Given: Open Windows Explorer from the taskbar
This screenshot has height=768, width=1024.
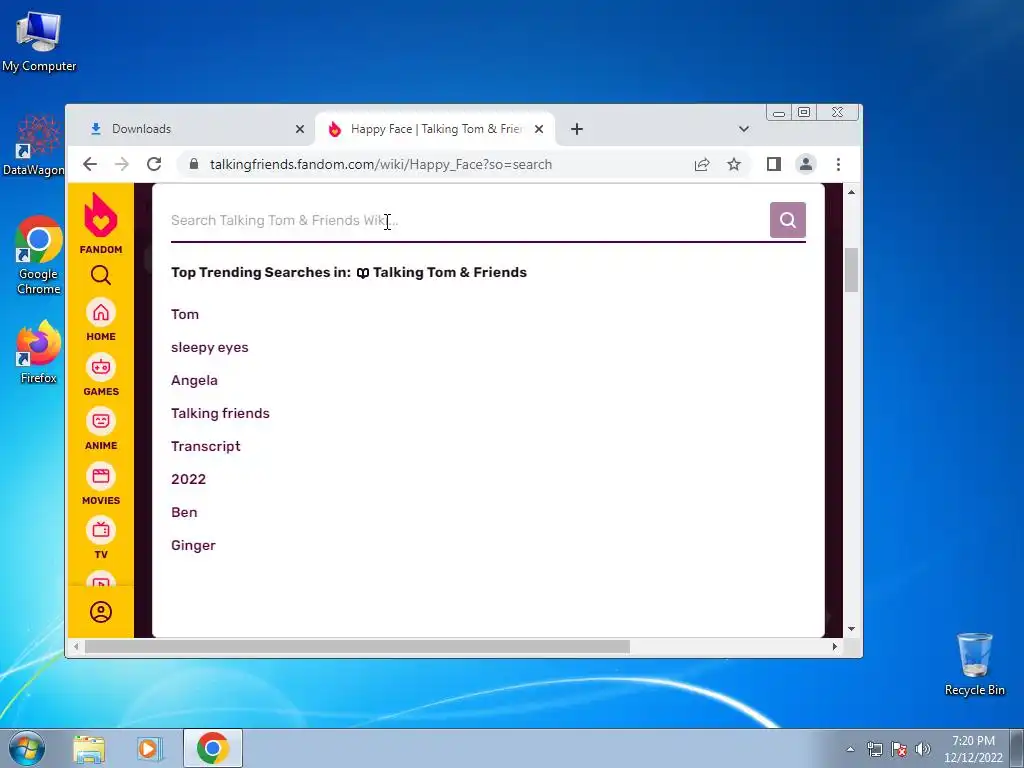Looking at the screenshot, I should click(x=89, y=749).
